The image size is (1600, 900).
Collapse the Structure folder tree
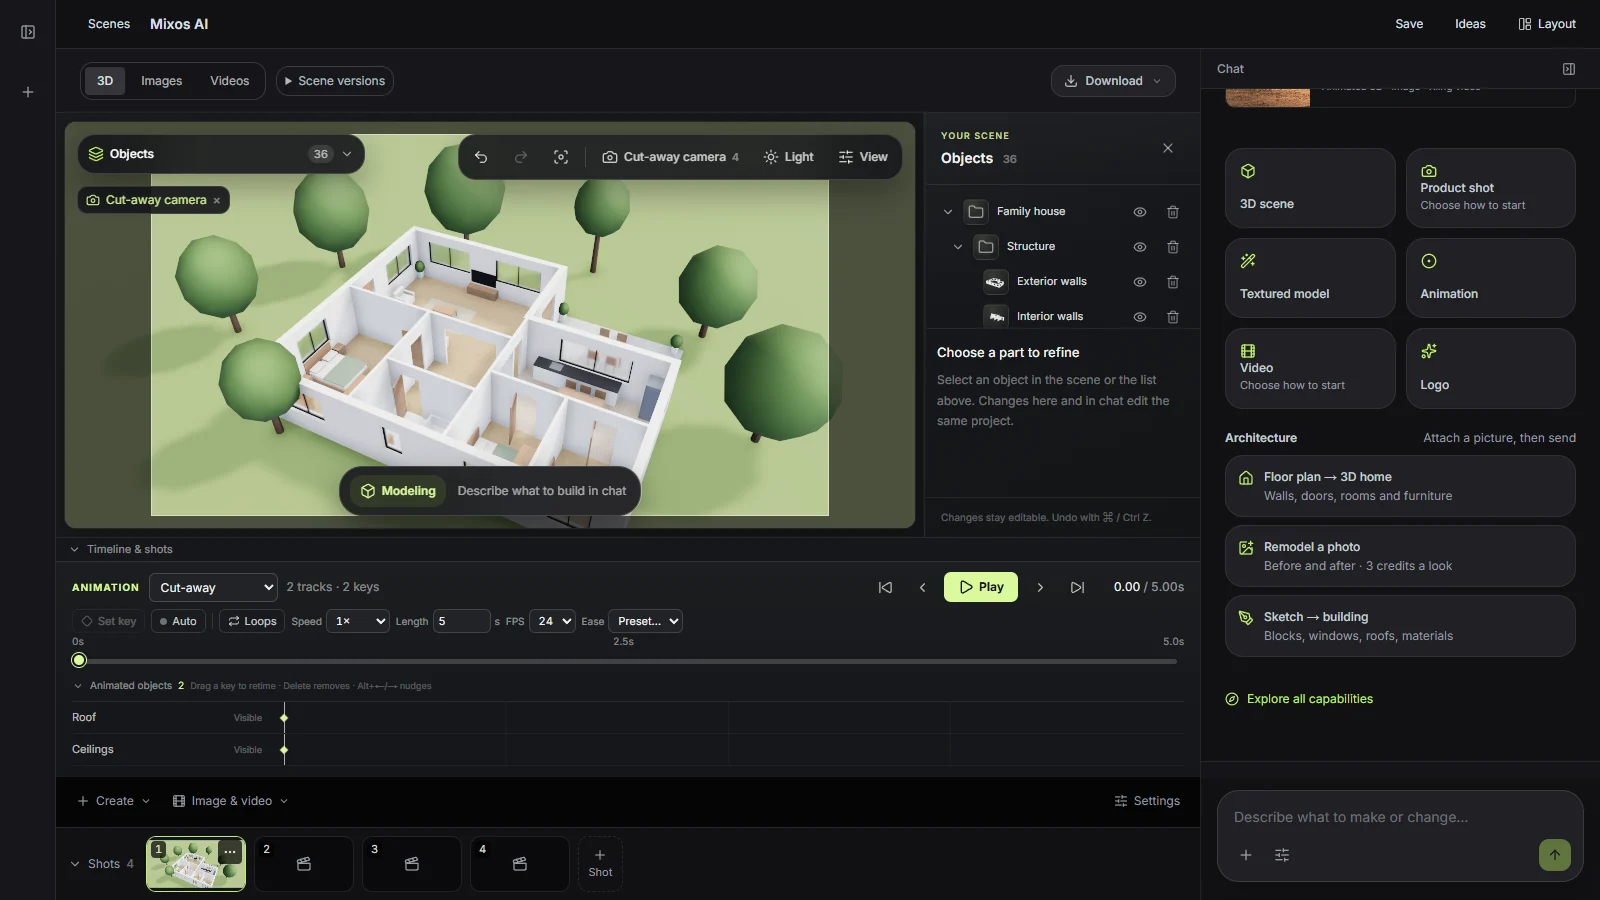(x=958, y=247)
